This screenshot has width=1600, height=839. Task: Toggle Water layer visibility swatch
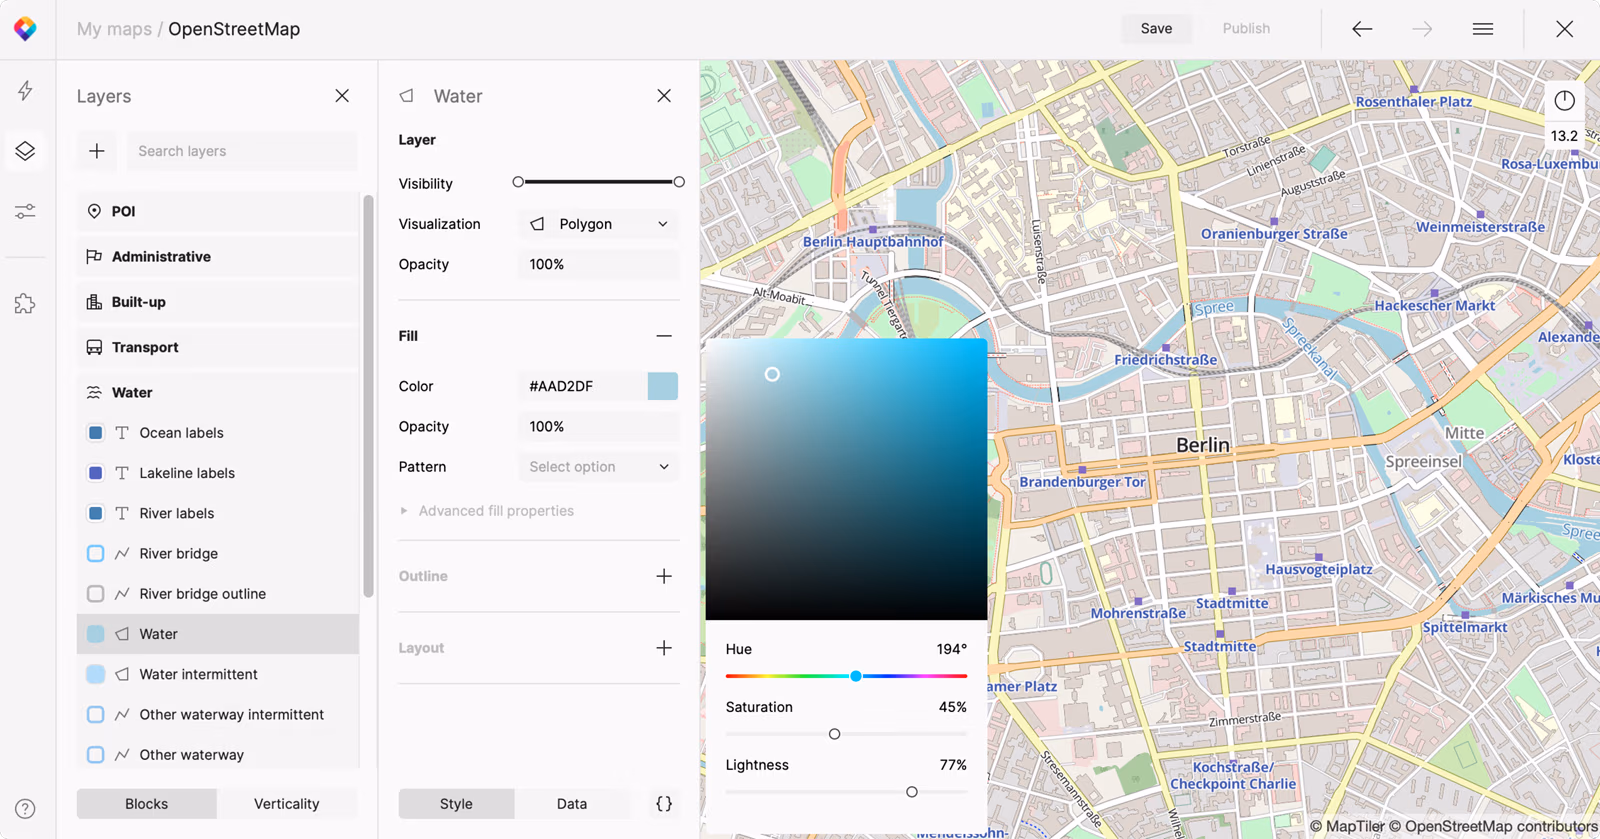tap(95, 634)
